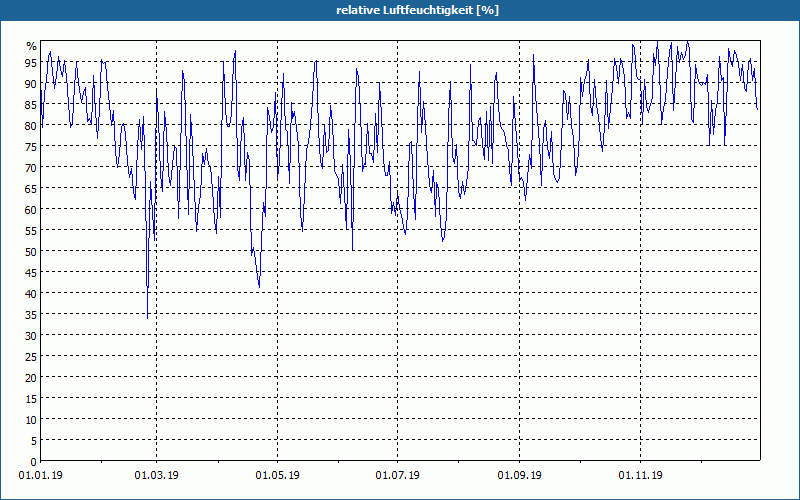Click the 50 y-axis value
800x500 pixels.
pyautogui.click(x=31, y=251)
